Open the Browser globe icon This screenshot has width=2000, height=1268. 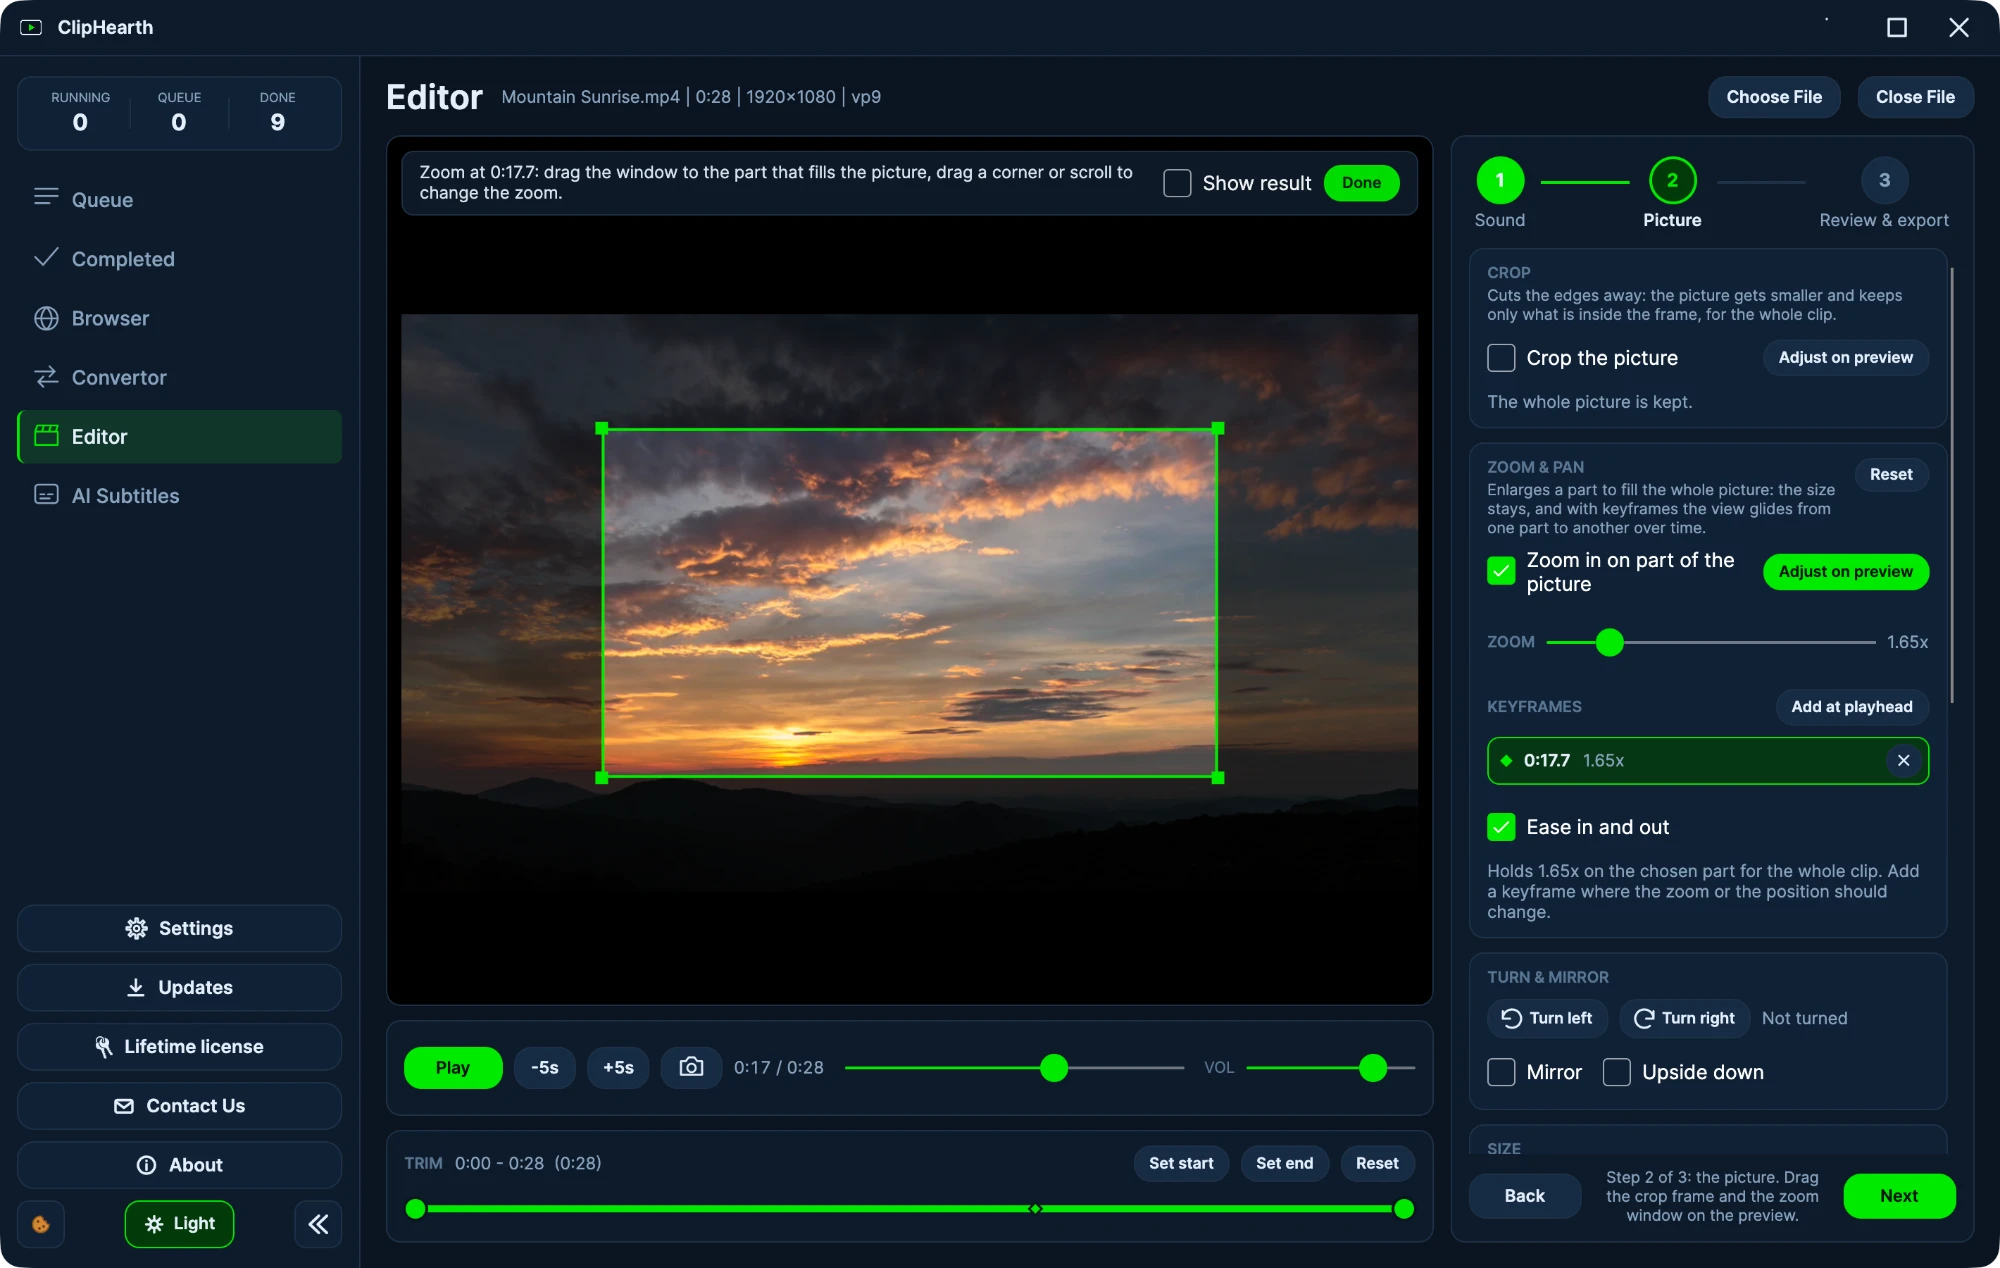(46, 318)
